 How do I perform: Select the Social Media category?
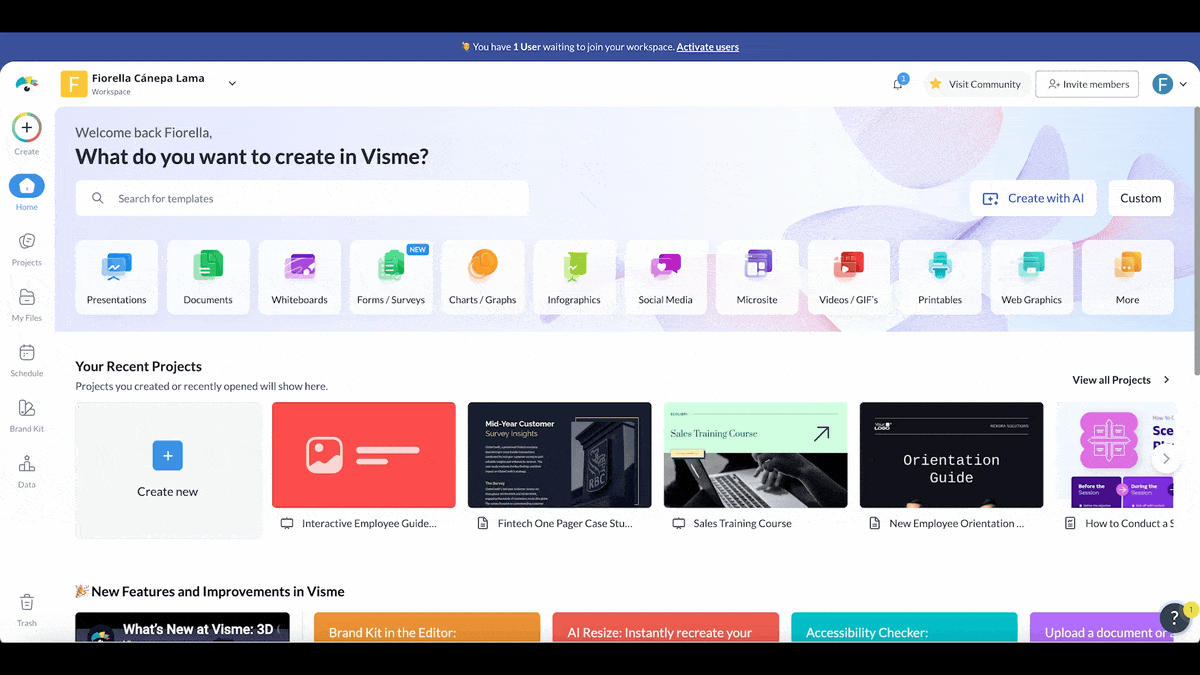666,277
